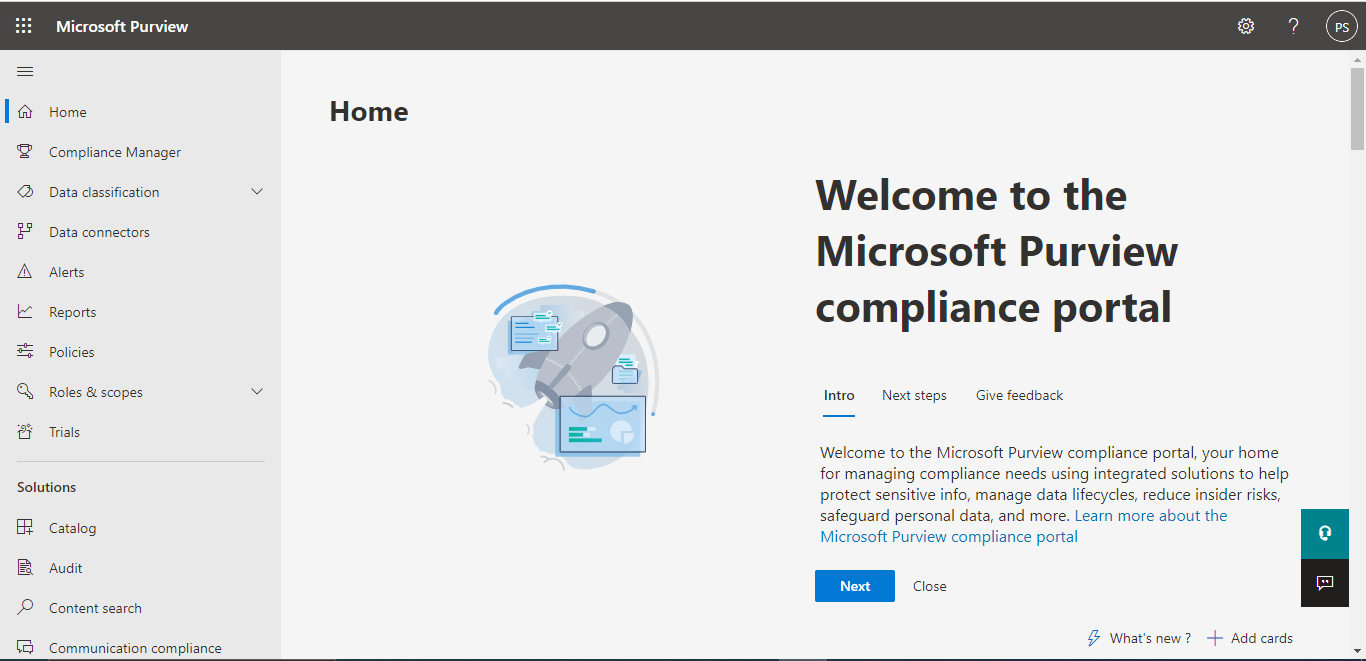Screen dimensions: 1366x661
Task: Open the dark feedback chat button
Action: pyautogui.click(x=1325, y=583)
